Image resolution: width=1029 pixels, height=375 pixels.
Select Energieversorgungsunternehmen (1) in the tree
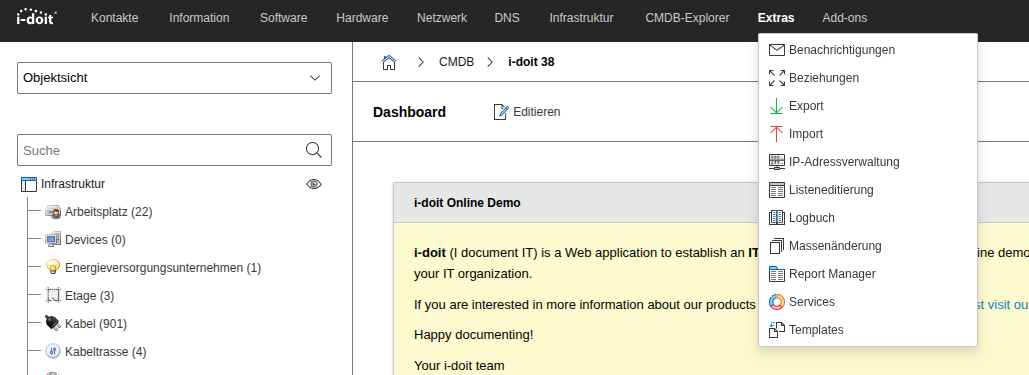163,268
